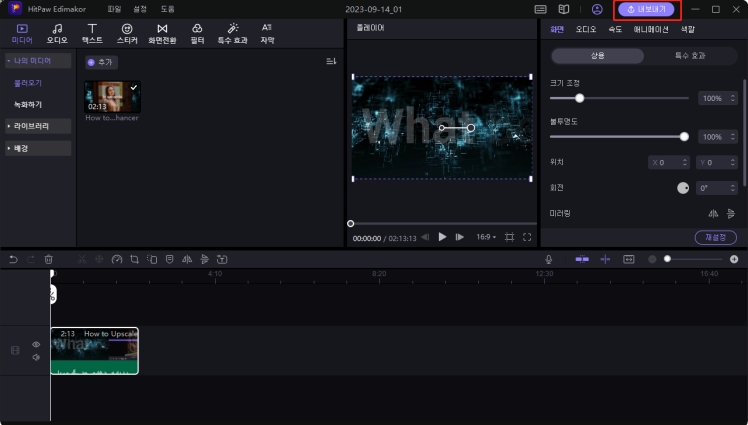Switch to the 애니메이션 tab
Viewport: 748px width, 425px height.
(x=650, y=29)
